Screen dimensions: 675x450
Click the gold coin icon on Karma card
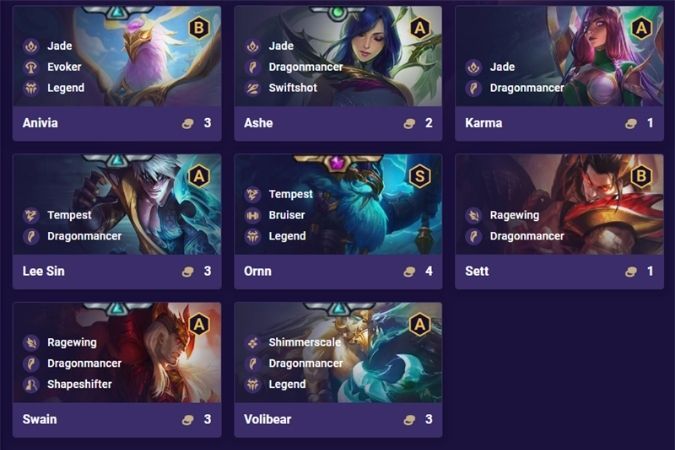[631, 124]
